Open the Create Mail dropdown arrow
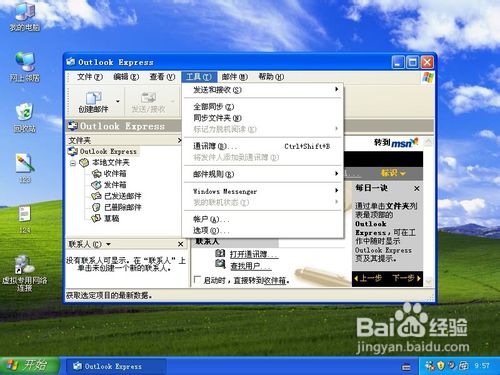 [x=118, y=101]
